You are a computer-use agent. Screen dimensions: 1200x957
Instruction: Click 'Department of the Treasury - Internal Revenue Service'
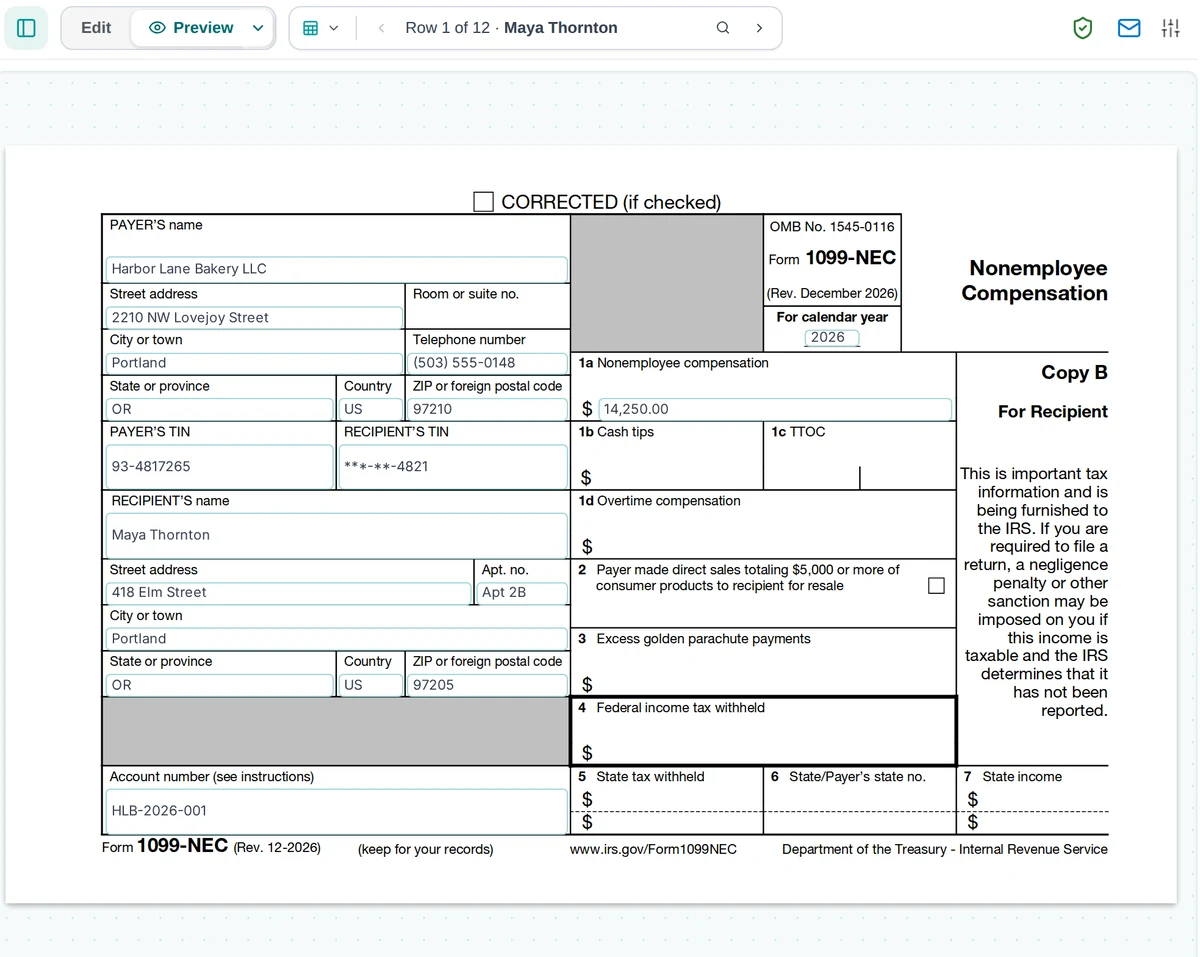pyautogui.click(x=945, y=849)
